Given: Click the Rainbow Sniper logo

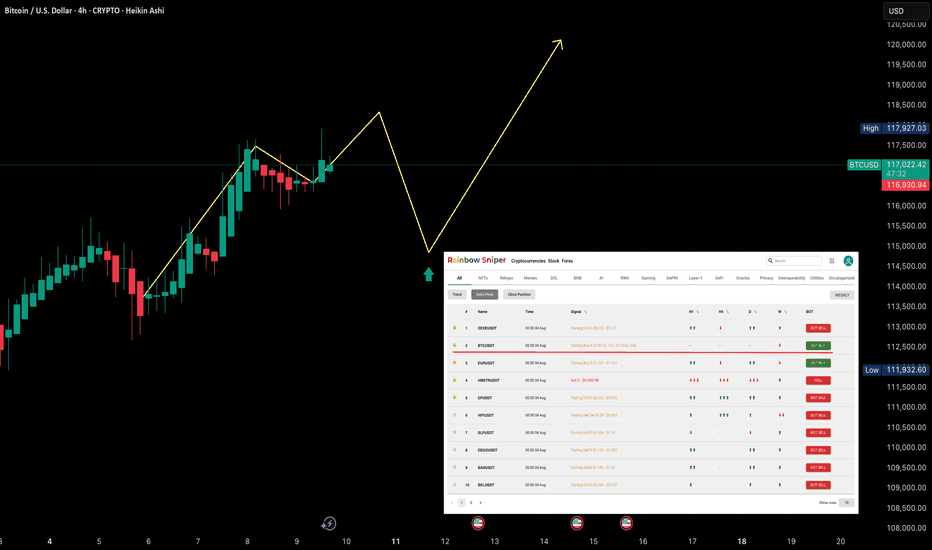Looking at the screenshot, I should (x=477, y=260).
